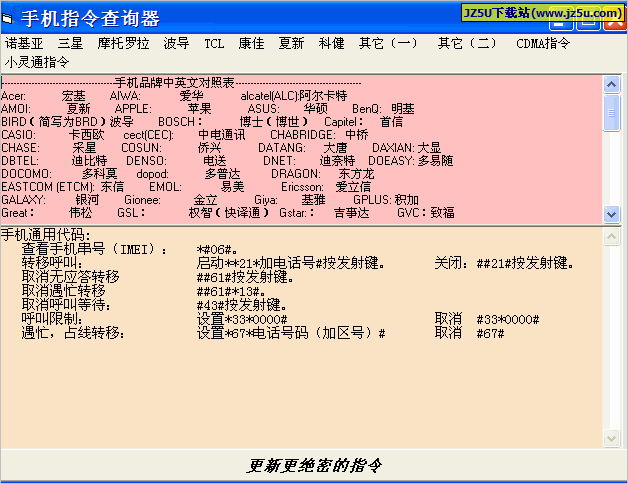Click the 呼叫限制 label
The height and width of the screenshot is (484, 628).
pyautogui.click(x=52, y=319)
